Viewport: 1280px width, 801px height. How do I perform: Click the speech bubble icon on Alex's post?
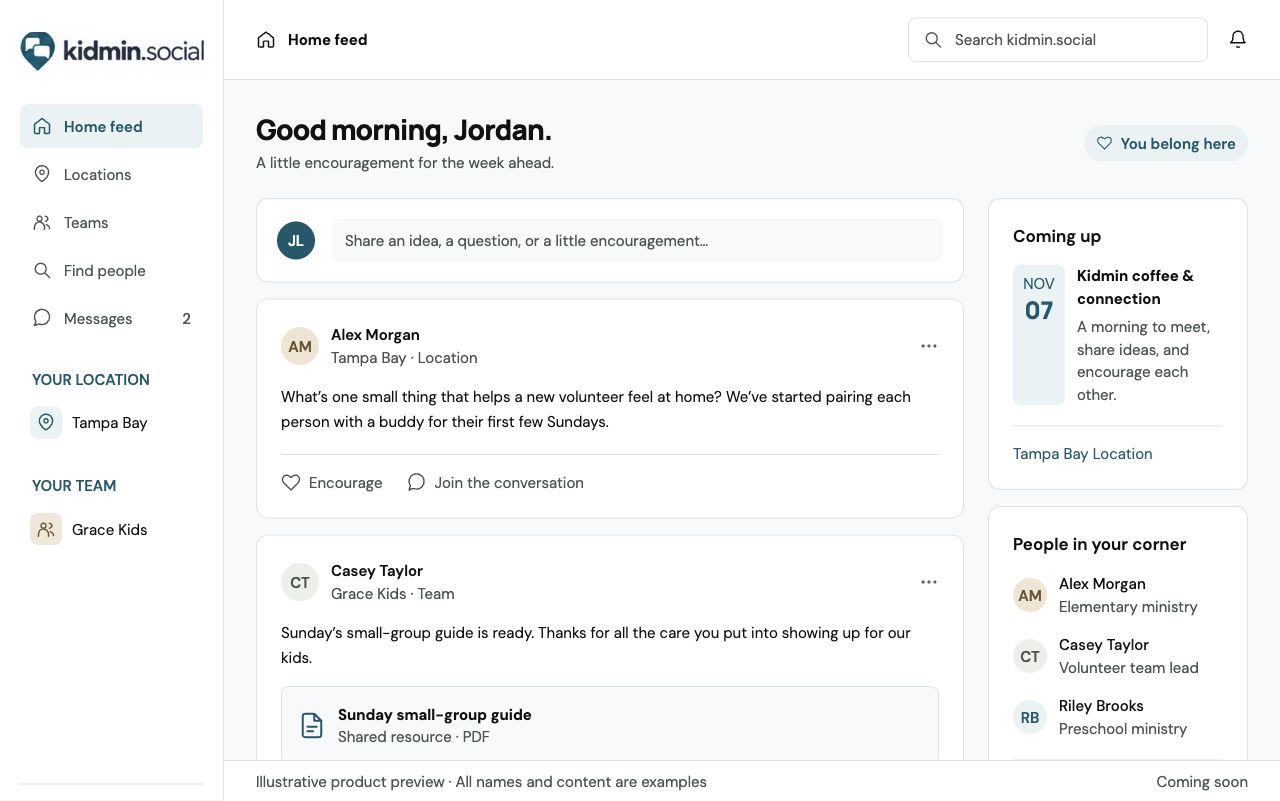tap(416, 483)
